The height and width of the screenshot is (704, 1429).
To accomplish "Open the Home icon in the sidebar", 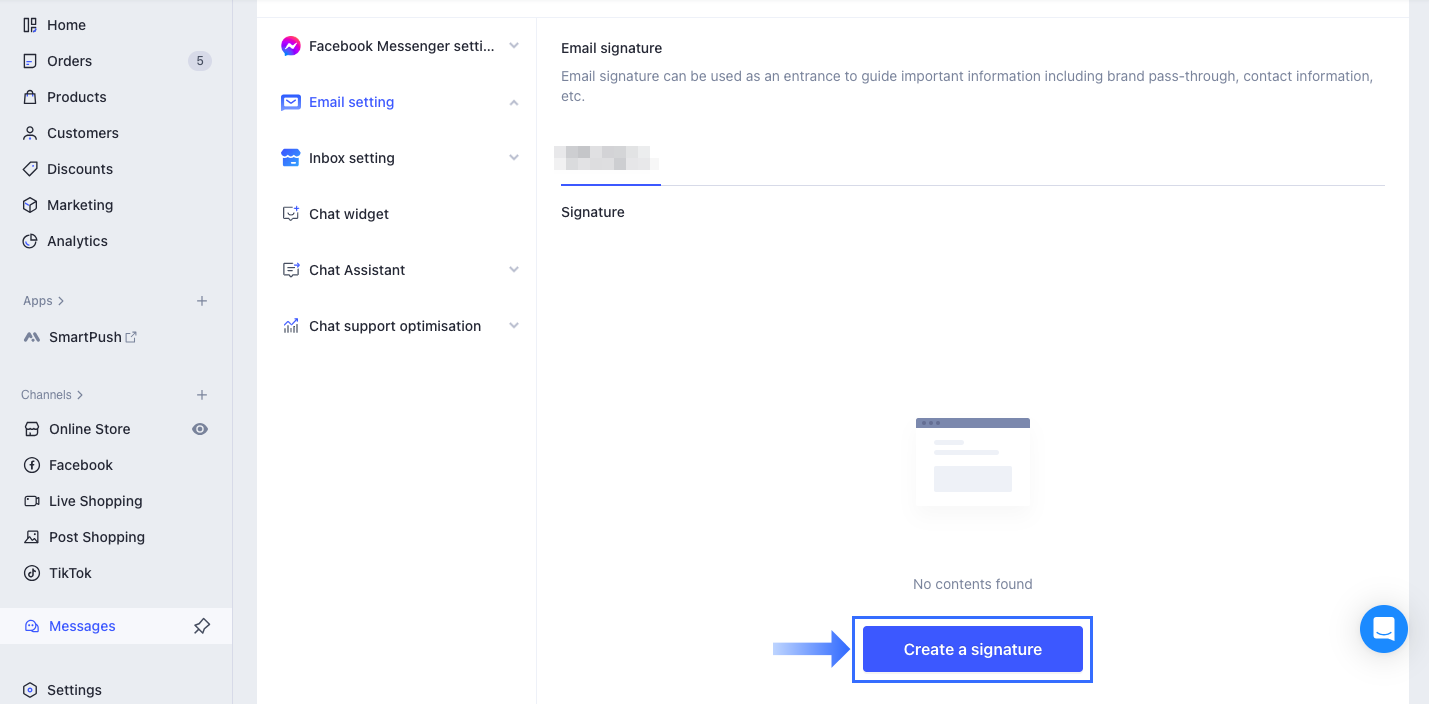I will 29,24.
